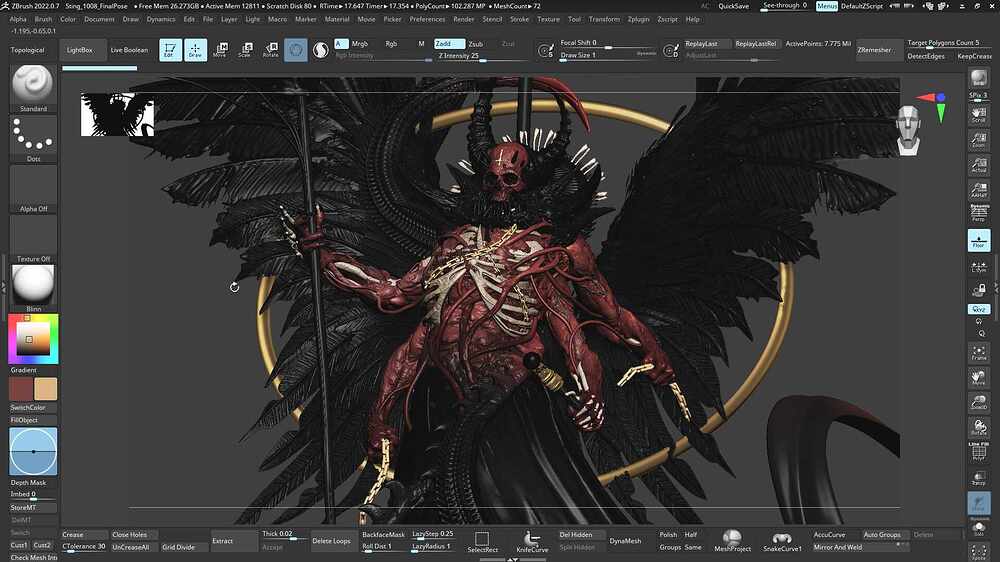
Task: Toggle Persp perspective view
Action: point(978,214)
